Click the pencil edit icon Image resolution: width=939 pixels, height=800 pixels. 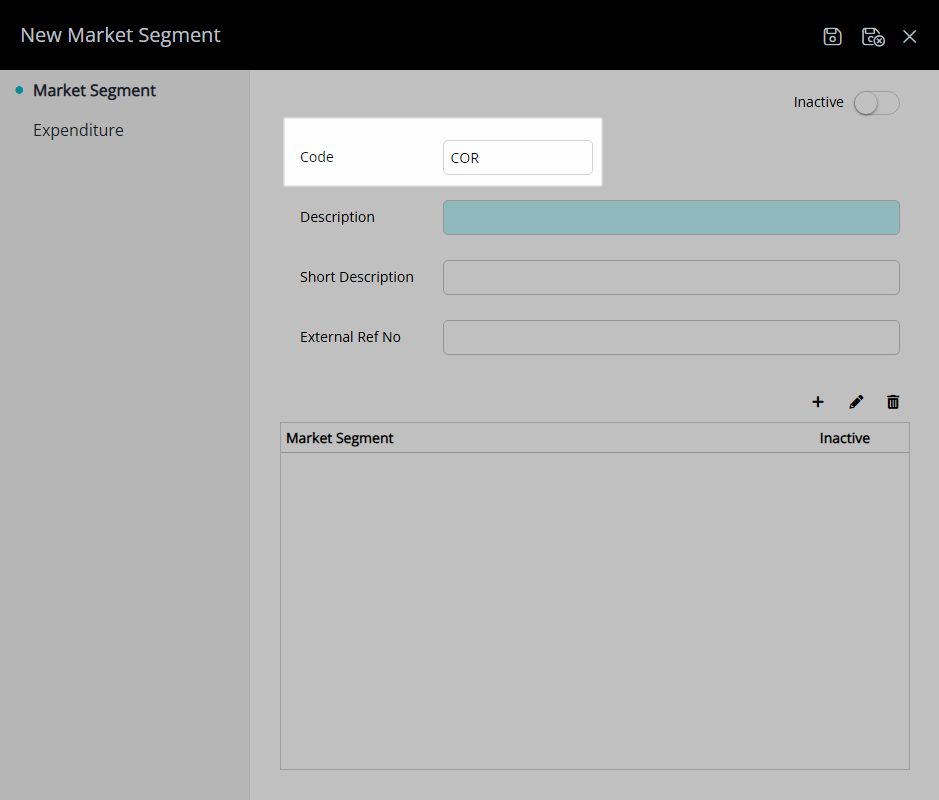pyautogui.click(x=856, y=402)
